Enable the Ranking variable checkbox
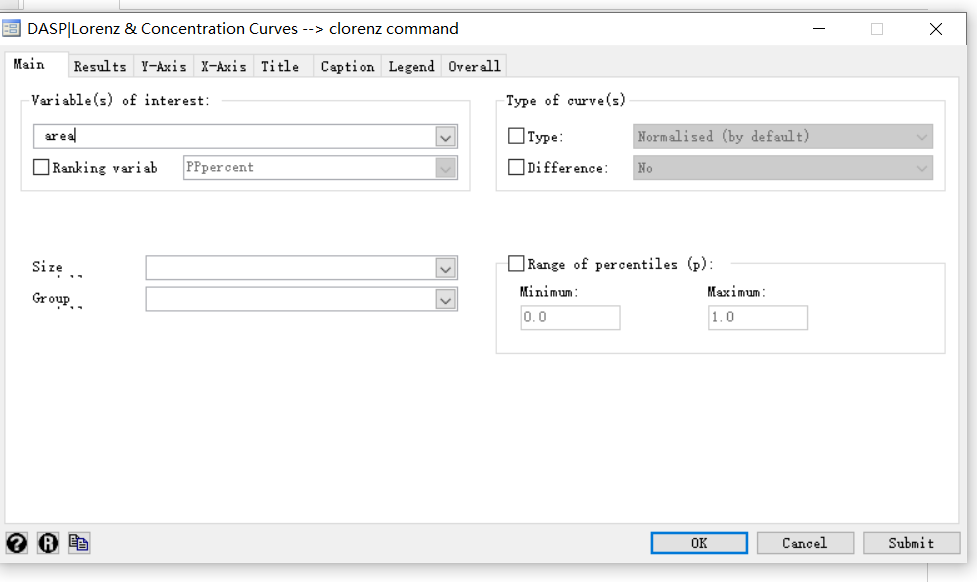977x582 pixels. point(41,168)
